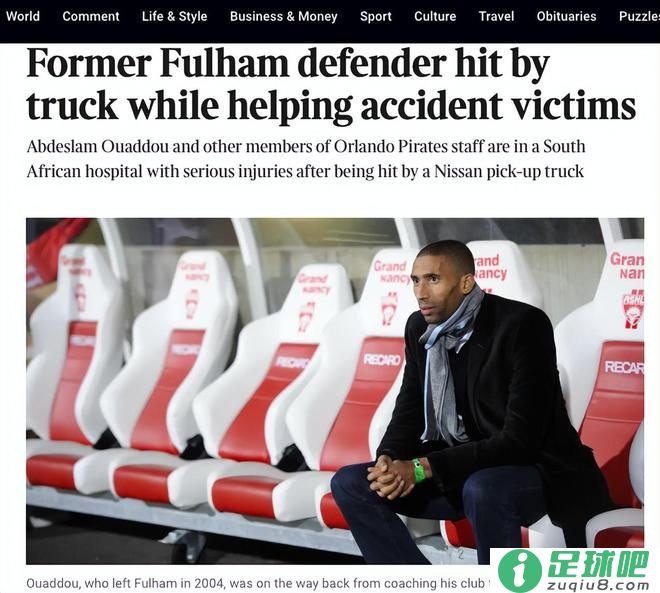
Task: Open the article photo of dugout seats
Action: [335, 391]
